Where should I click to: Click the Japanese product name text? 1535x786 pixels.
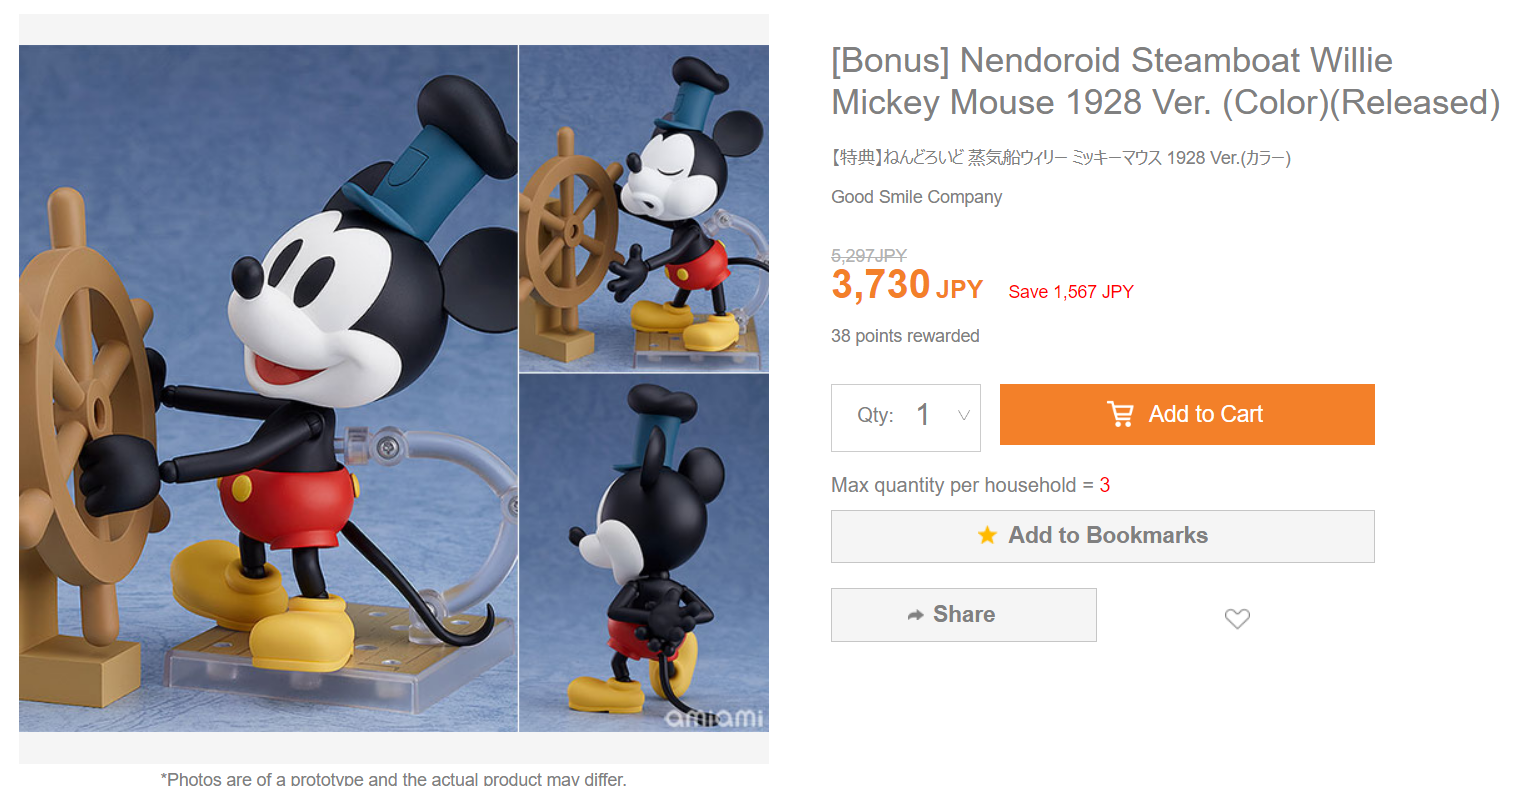click(x=1061, y=157)
